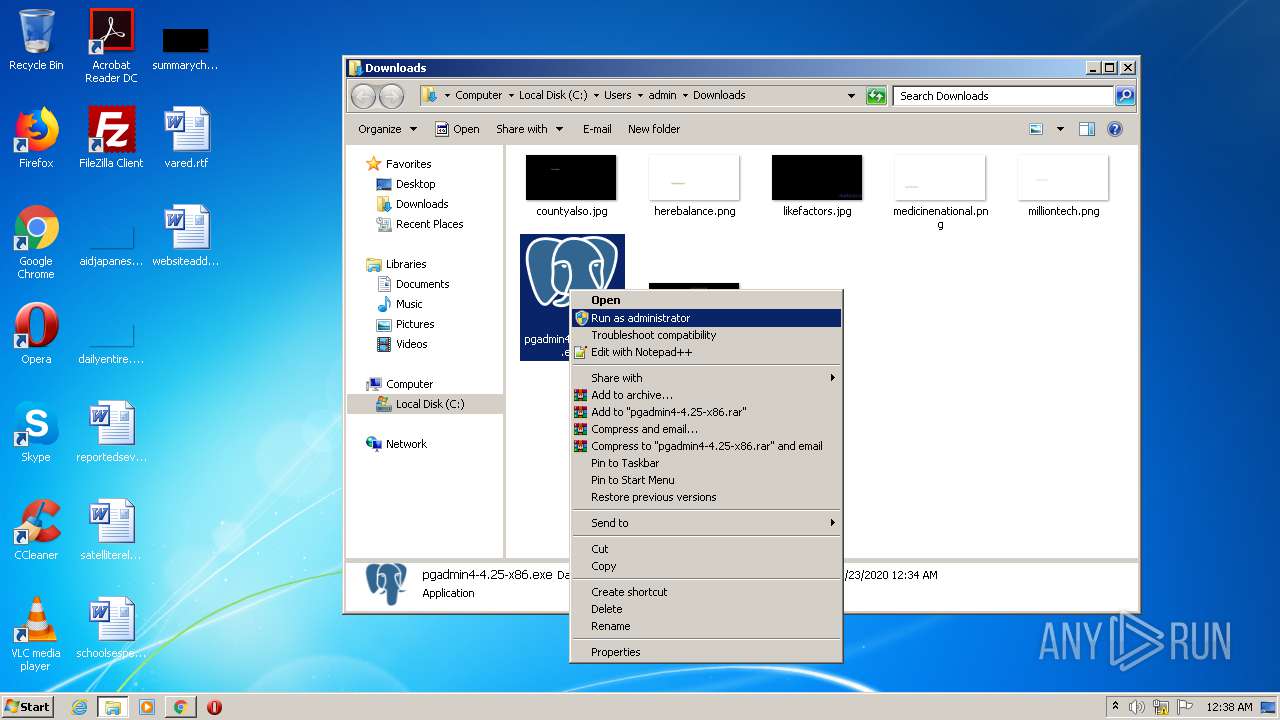Open the Recycle Bin desktop icon
The width and height of the screenshot is (1280, 720).
pos(36,40)
